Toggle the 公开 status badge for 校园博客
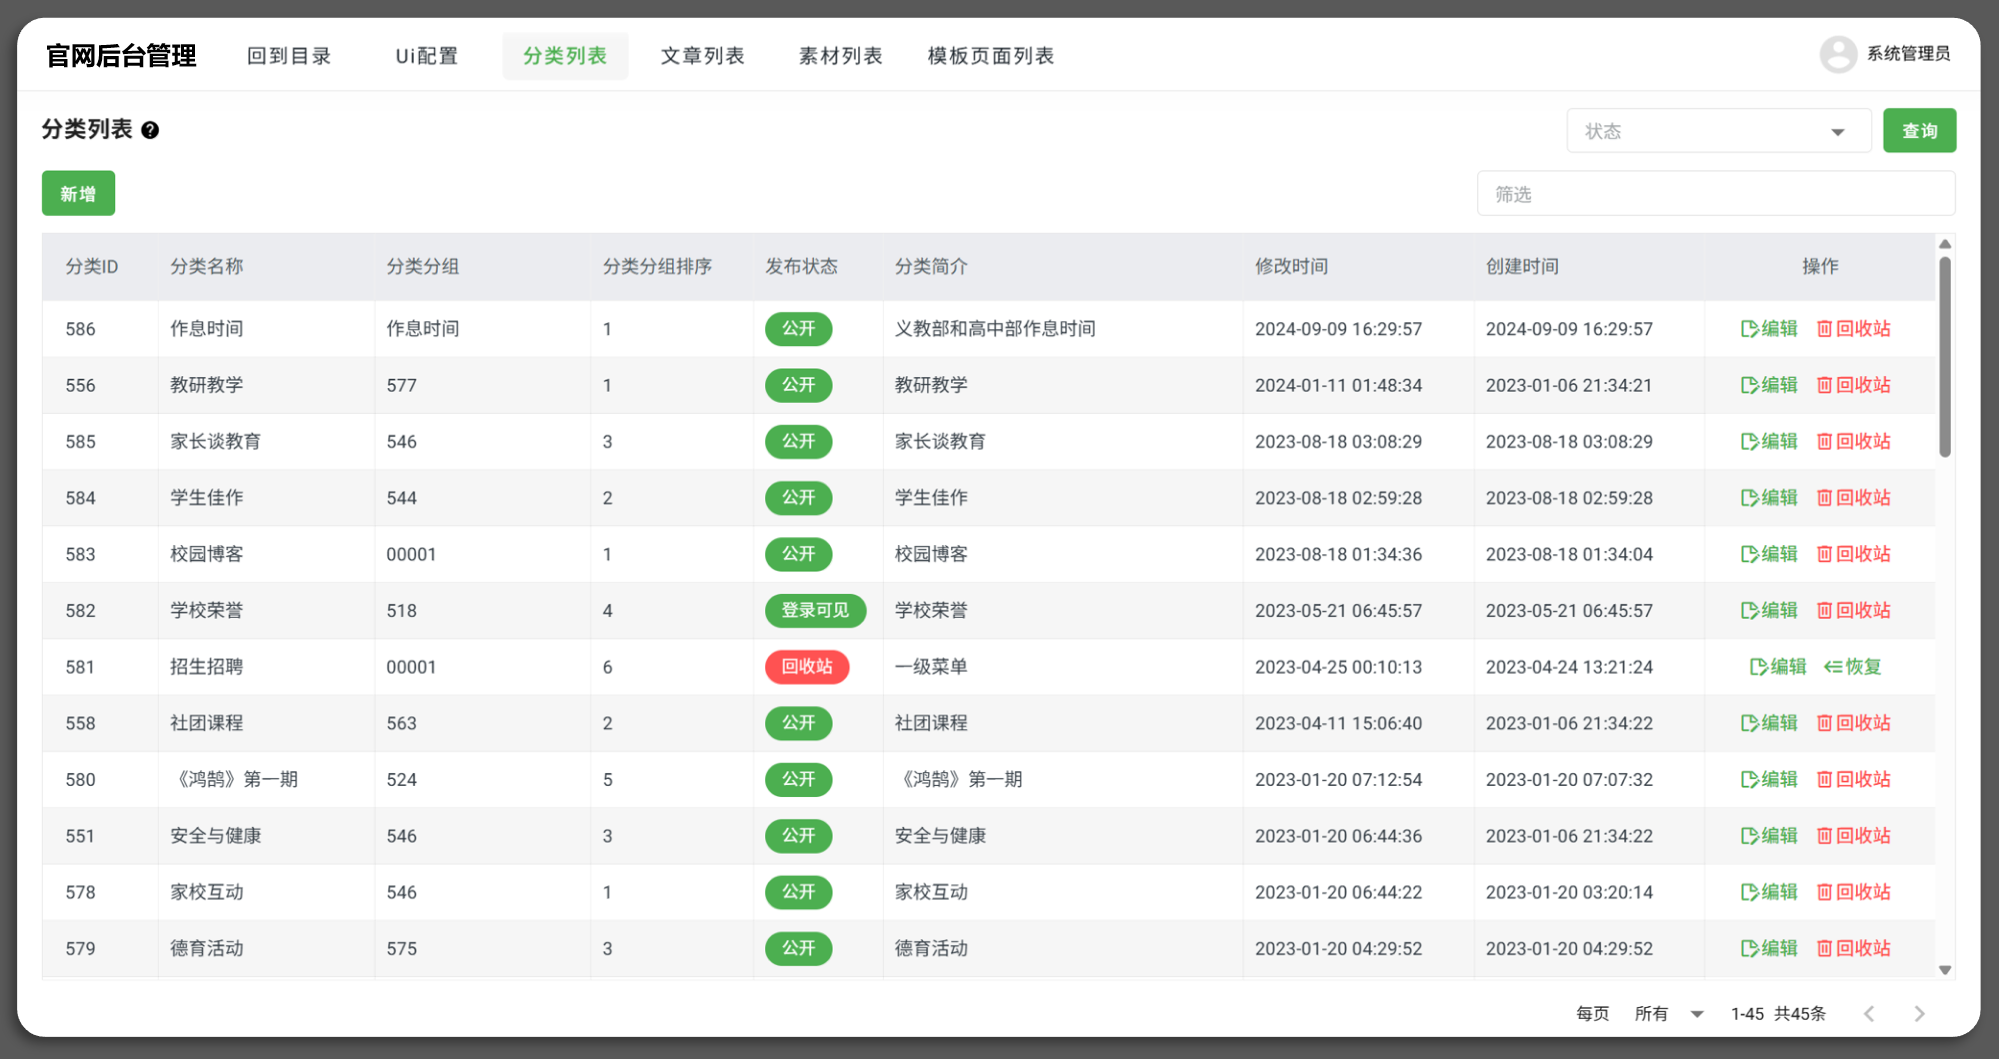Screen dimensions: 1999x1059 [798, 554]
